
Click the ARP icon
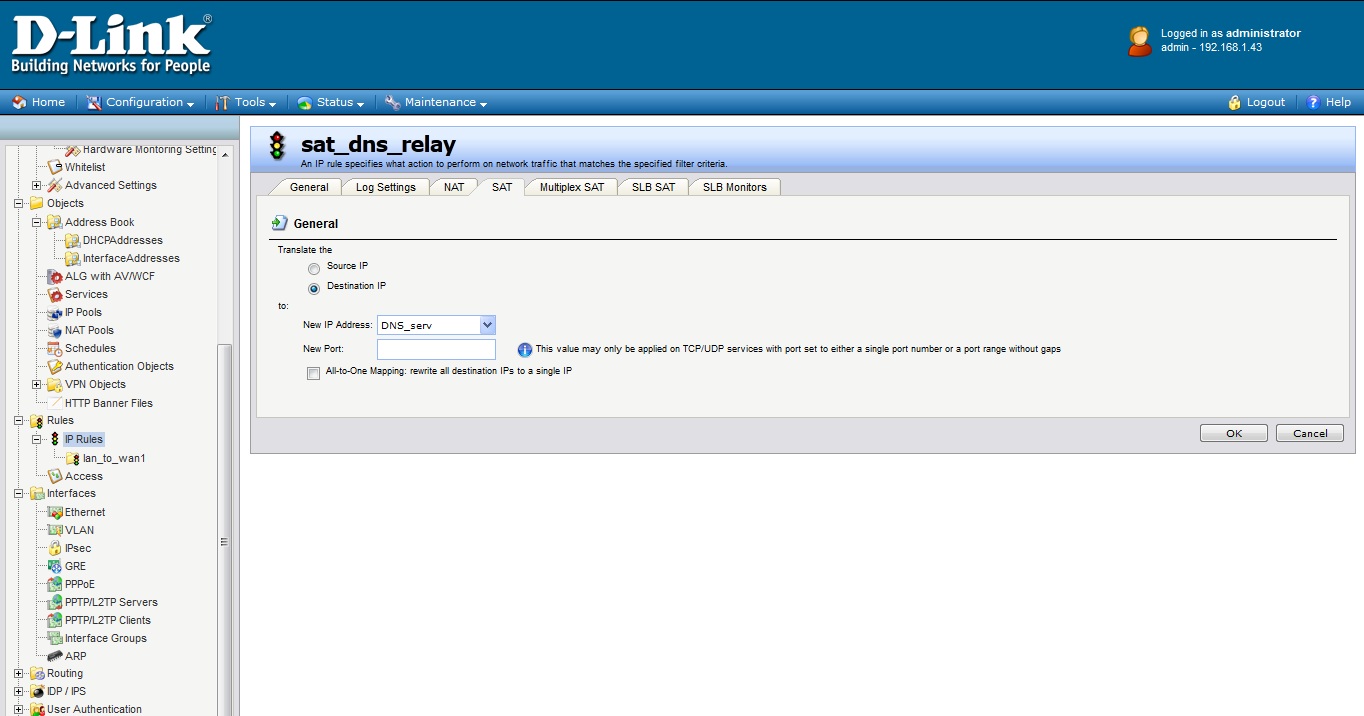(55, 656)
